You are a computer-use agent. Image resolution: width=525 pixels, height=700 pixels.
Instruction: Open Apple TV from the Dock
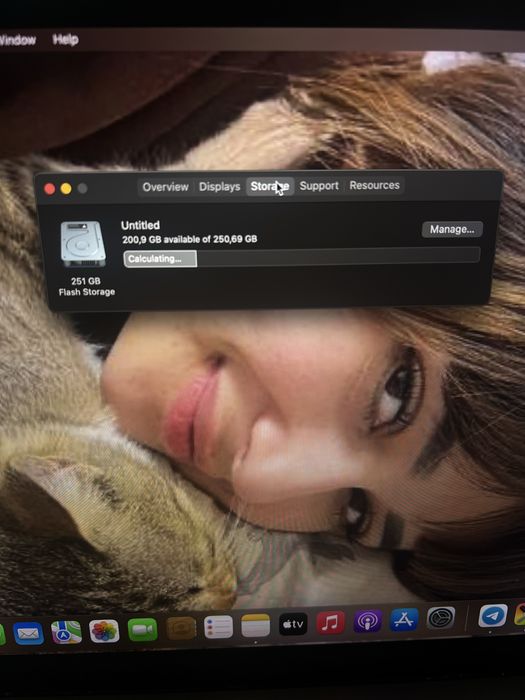(x=293, y=624)
